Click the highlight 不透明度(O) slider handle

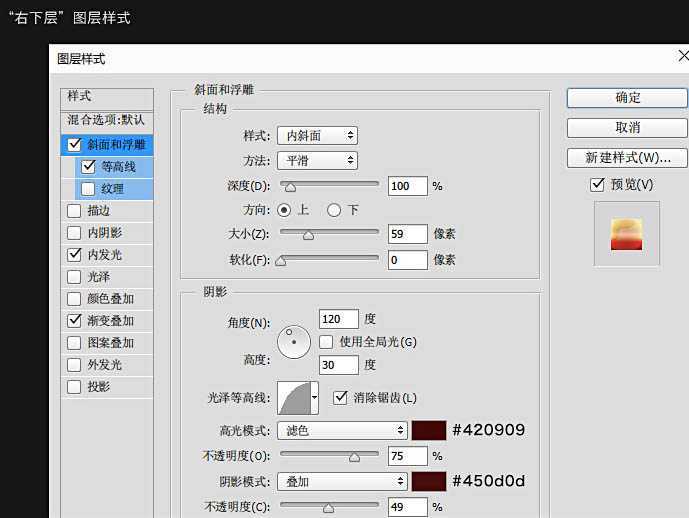pos(354,457)
